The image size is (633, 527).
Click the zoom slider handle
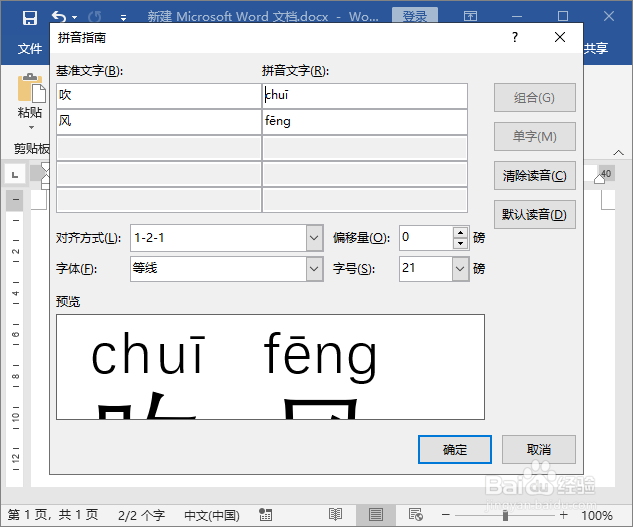(505, 515)
